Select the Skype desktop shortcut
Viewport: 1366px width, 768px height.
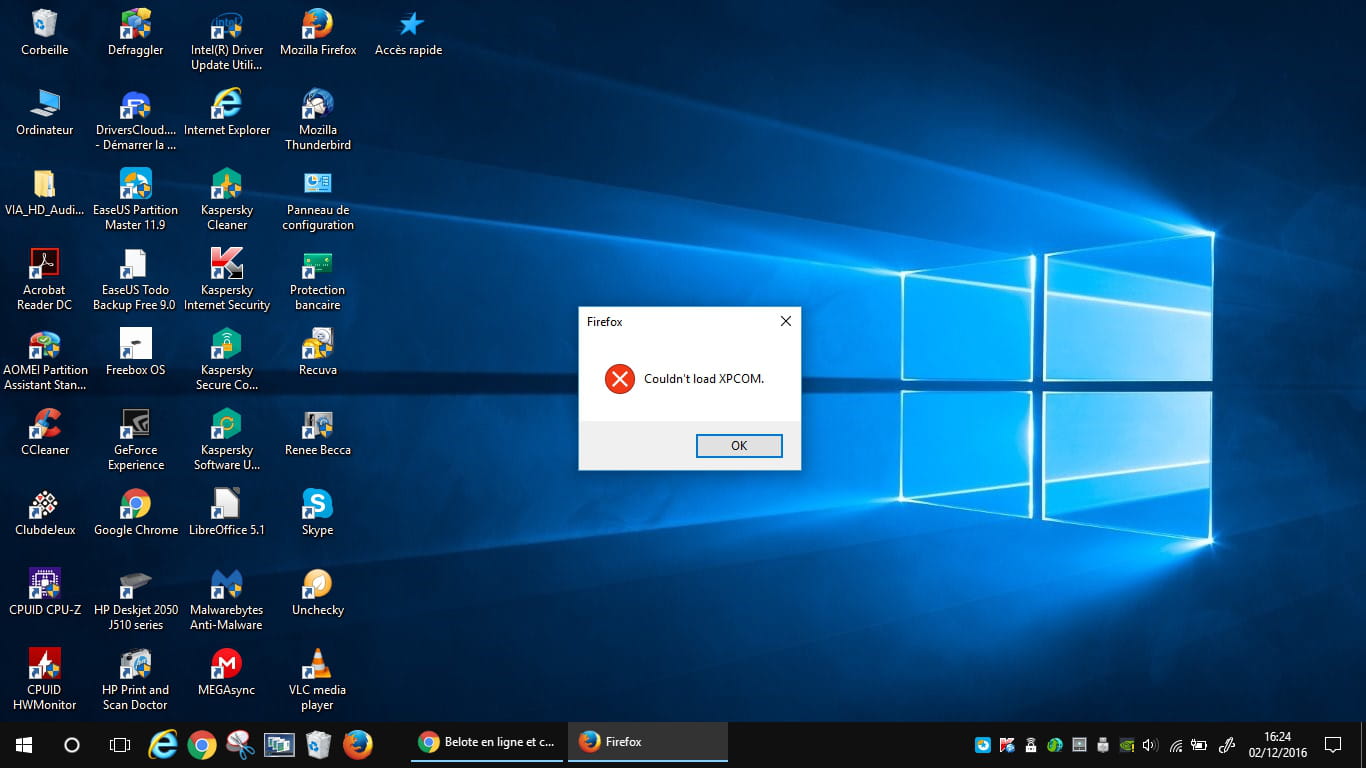pos(318,513)
